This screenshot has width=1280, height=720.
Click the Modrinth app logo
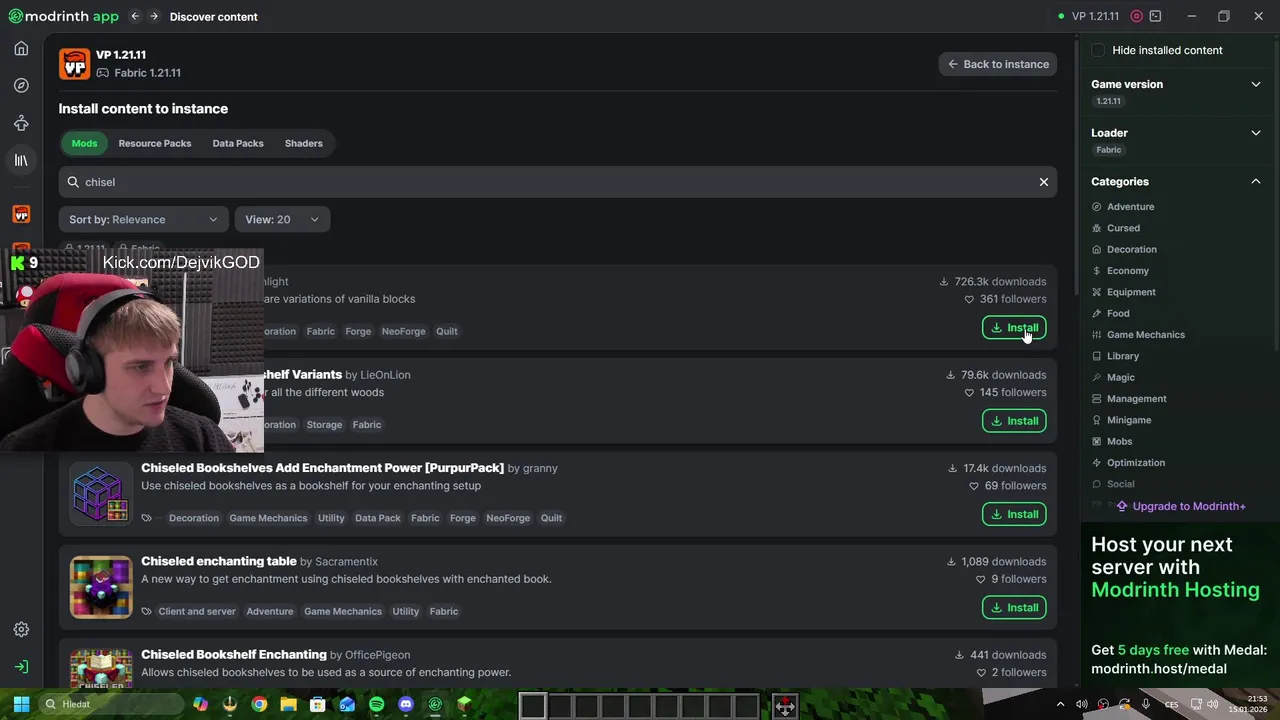tap(63, 16)
